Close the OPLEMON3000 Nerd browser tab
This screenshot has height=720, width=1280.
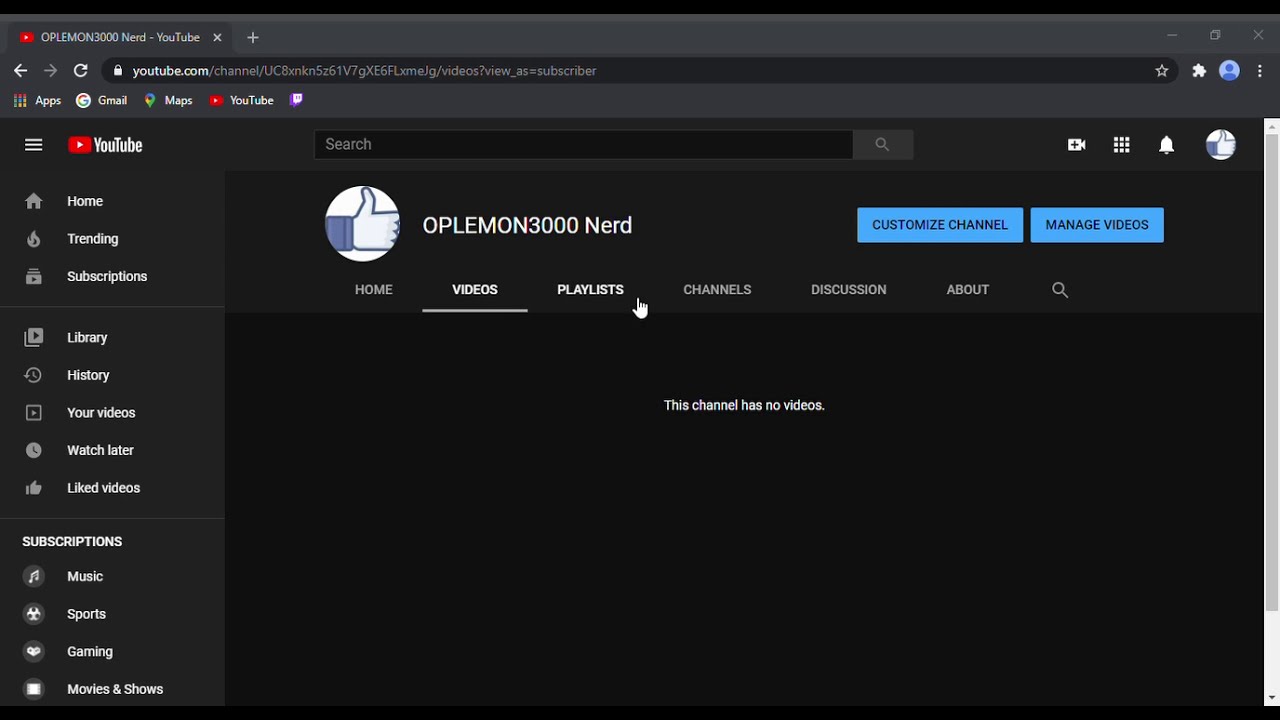tap(217, 38)
